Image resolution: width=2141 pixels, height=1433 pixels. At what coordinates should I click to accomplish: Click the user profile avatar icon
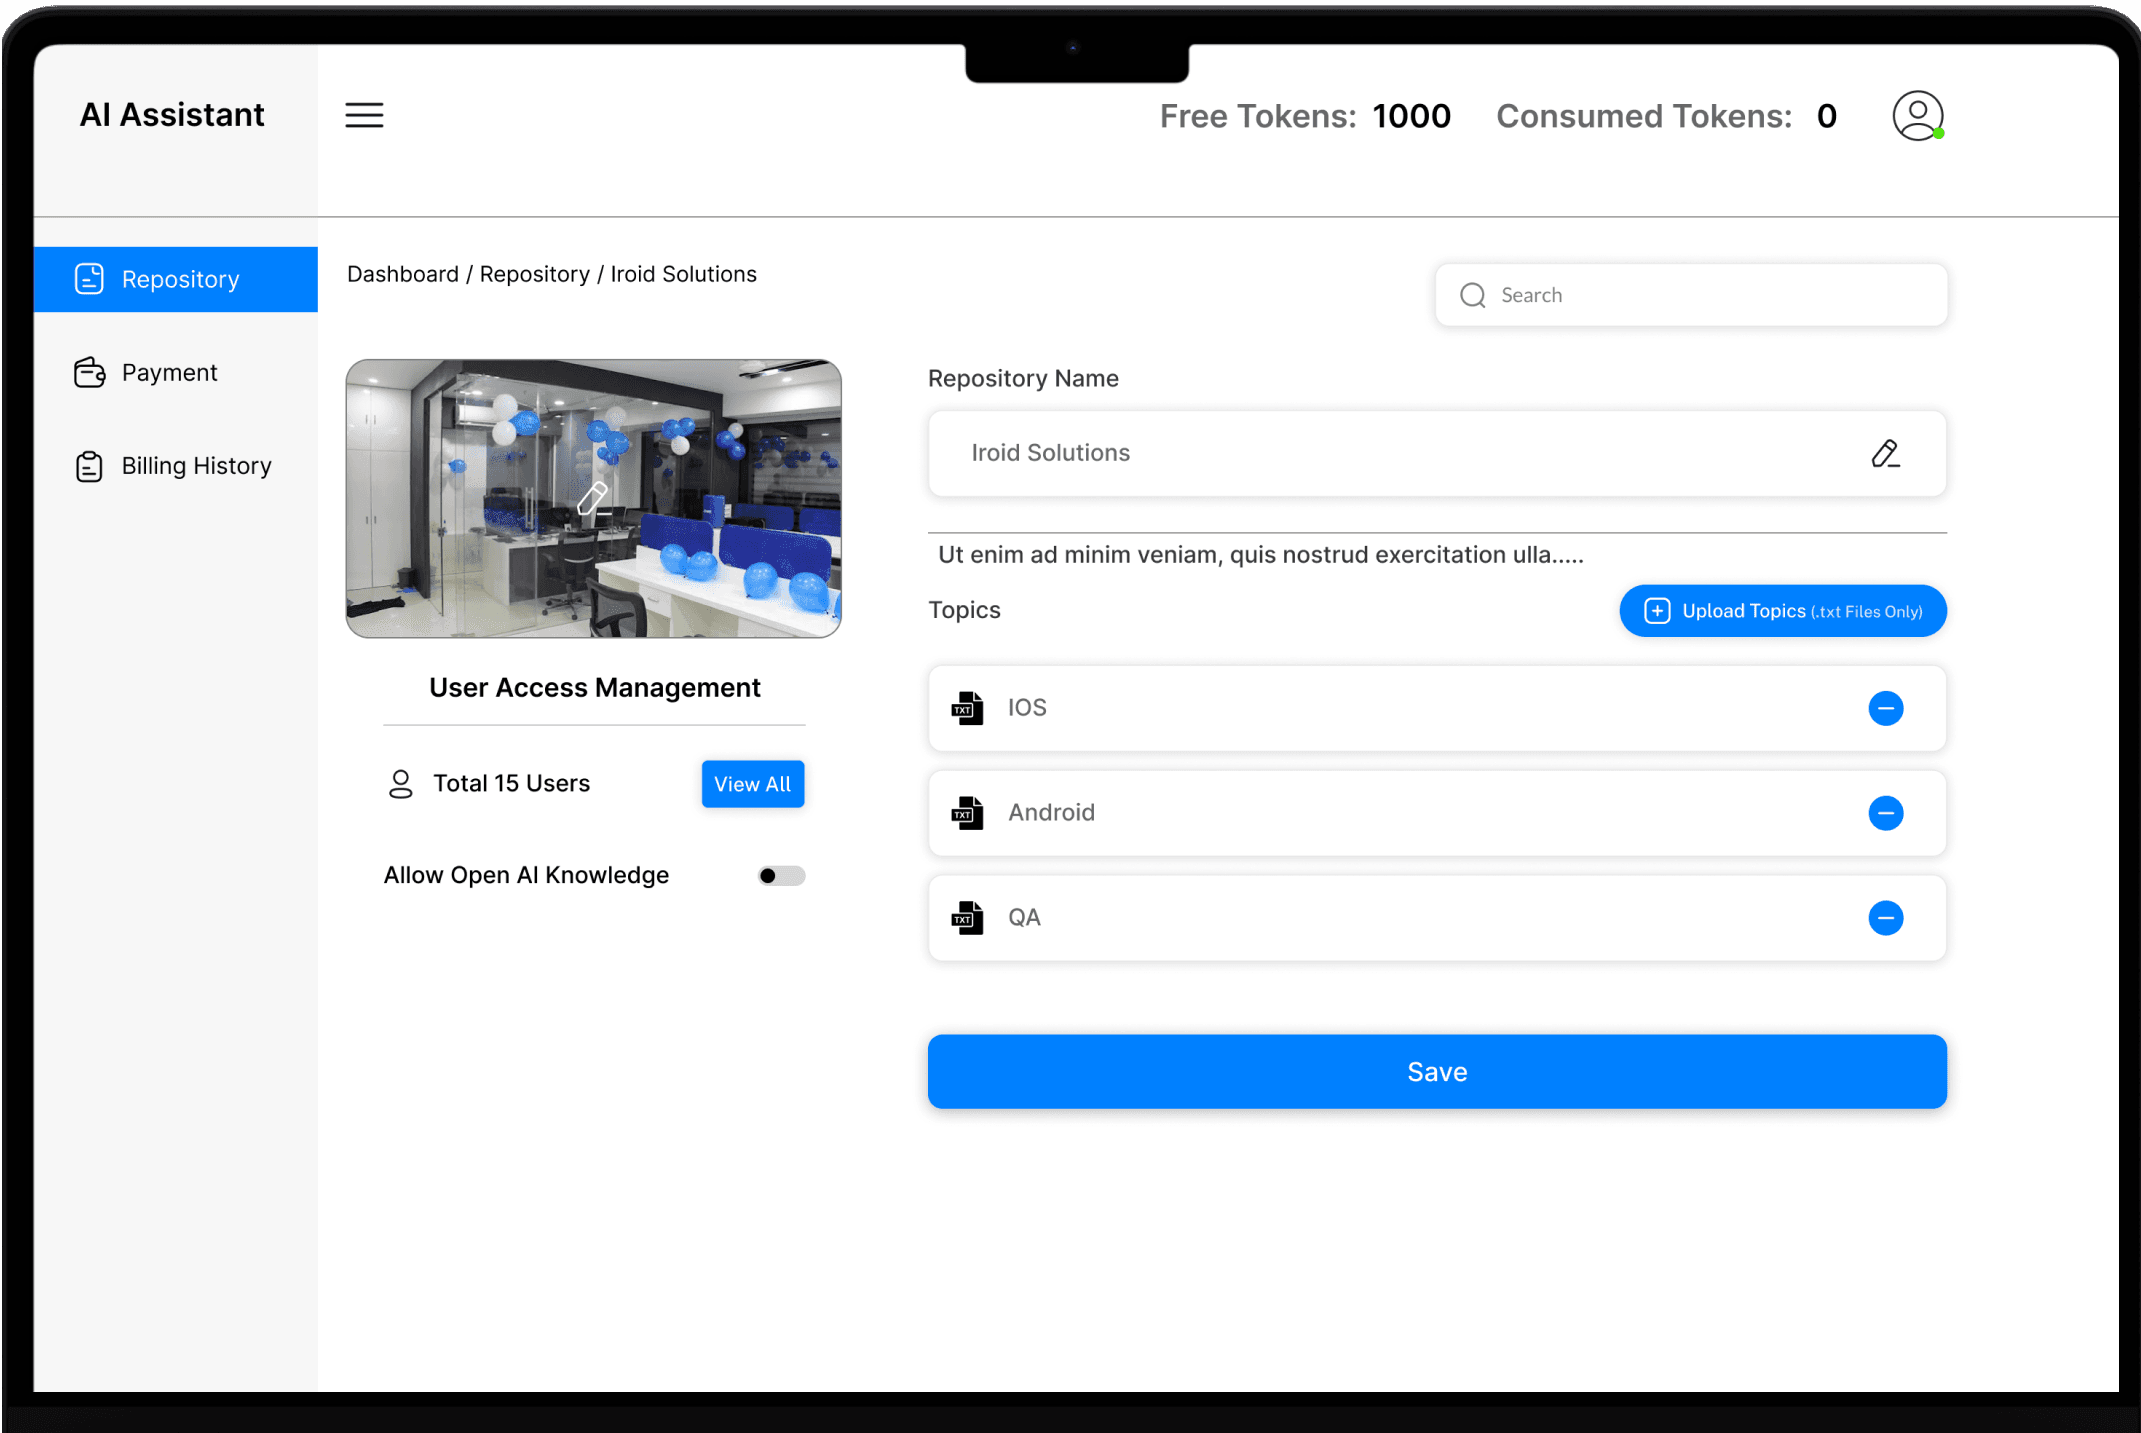point(1916,116)
